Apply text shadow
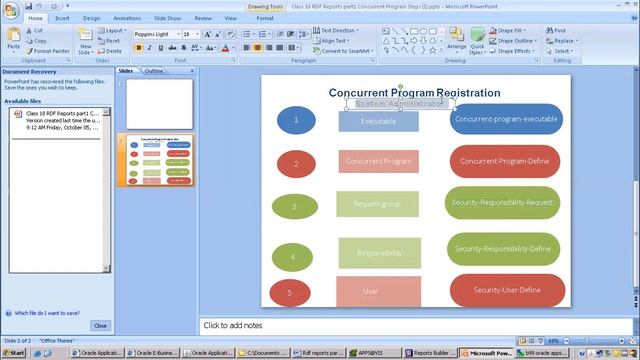 184,48
